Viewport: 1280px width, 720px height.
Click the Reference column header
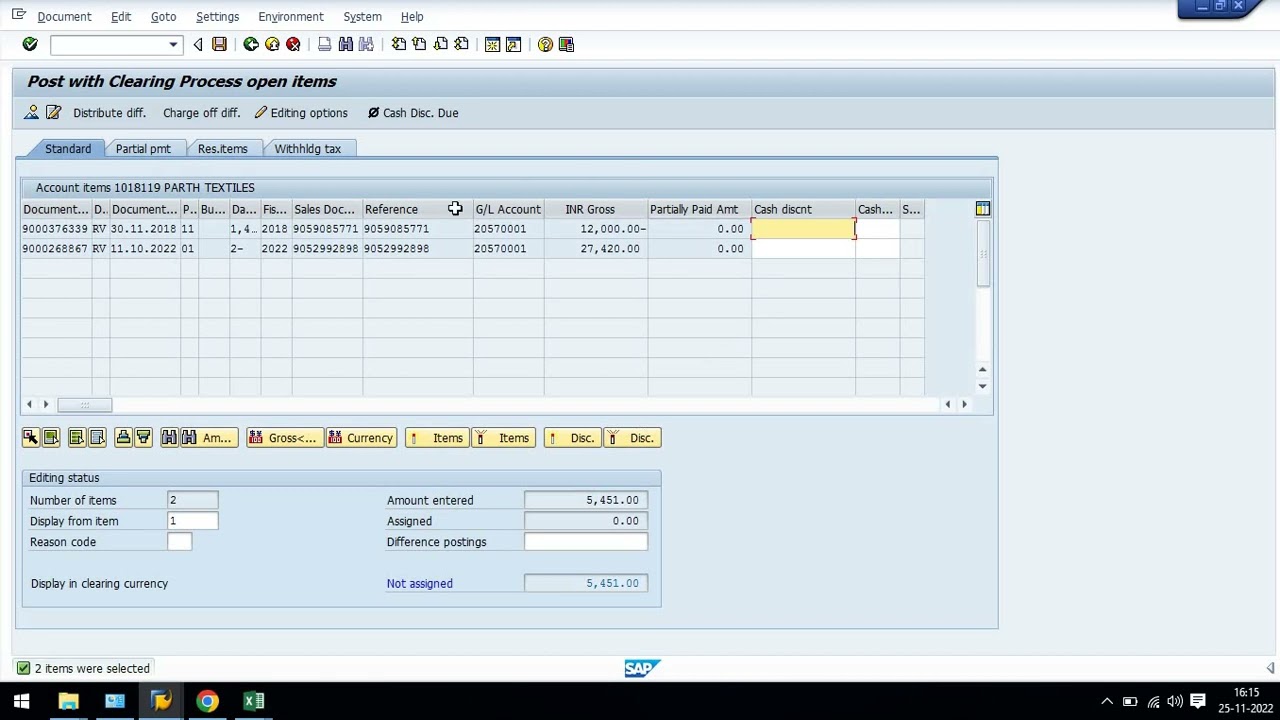pos(417,209)
